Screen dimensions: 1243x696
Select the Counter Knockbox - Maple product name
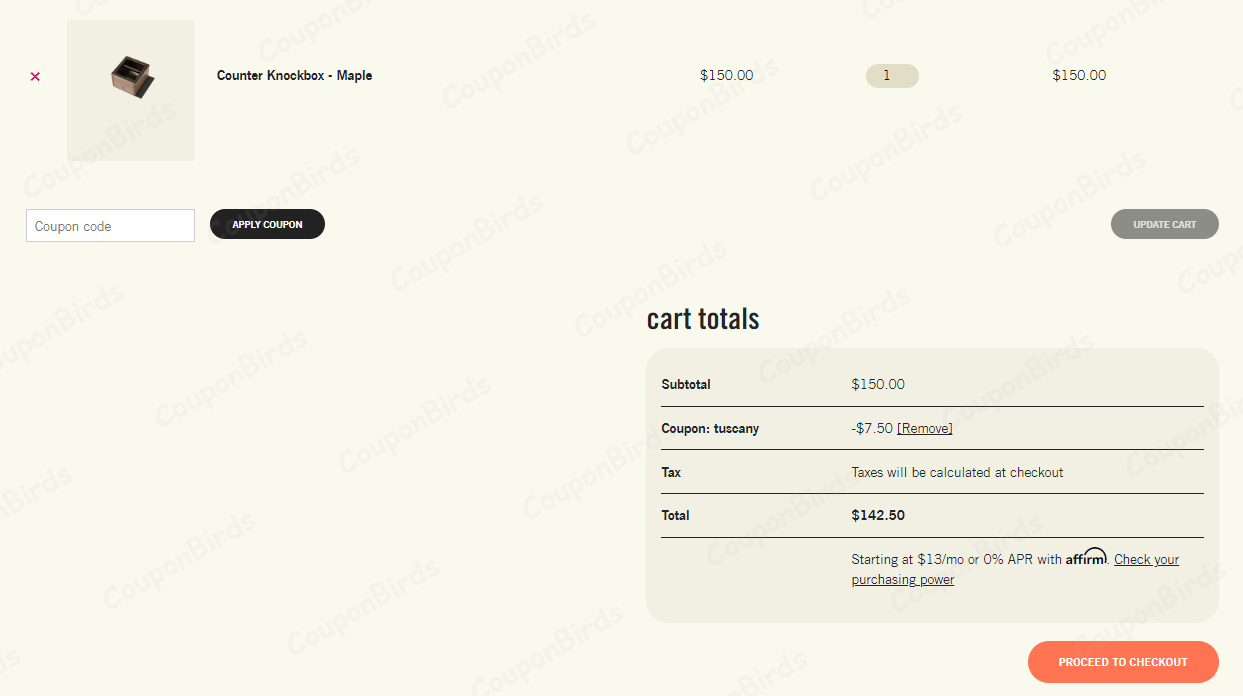pos(294,75)
